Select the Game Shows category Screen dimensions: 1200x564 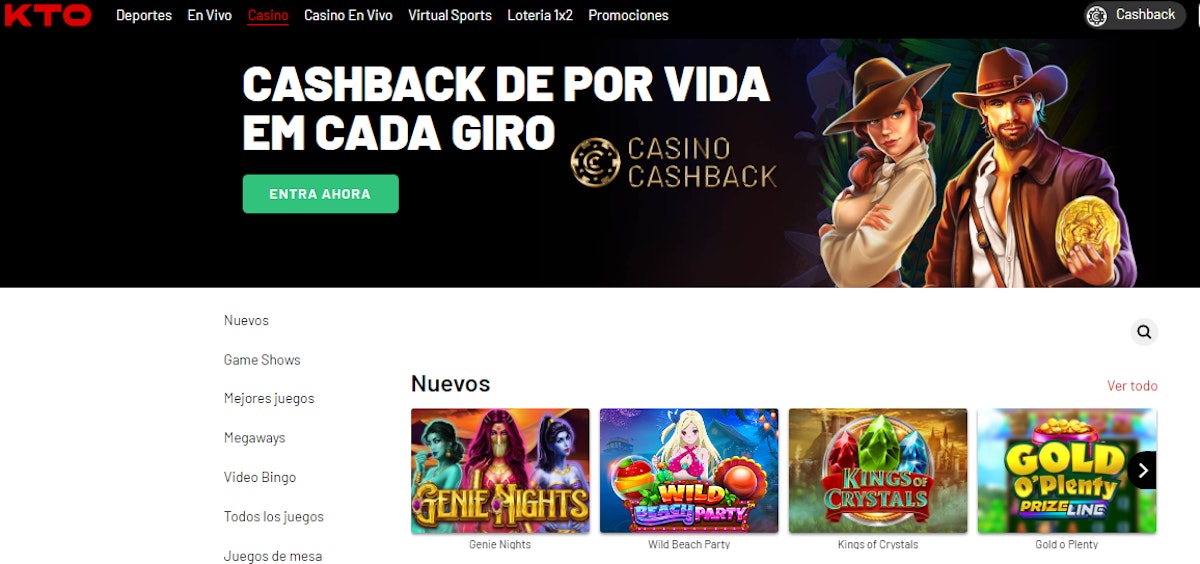(262, 360)
